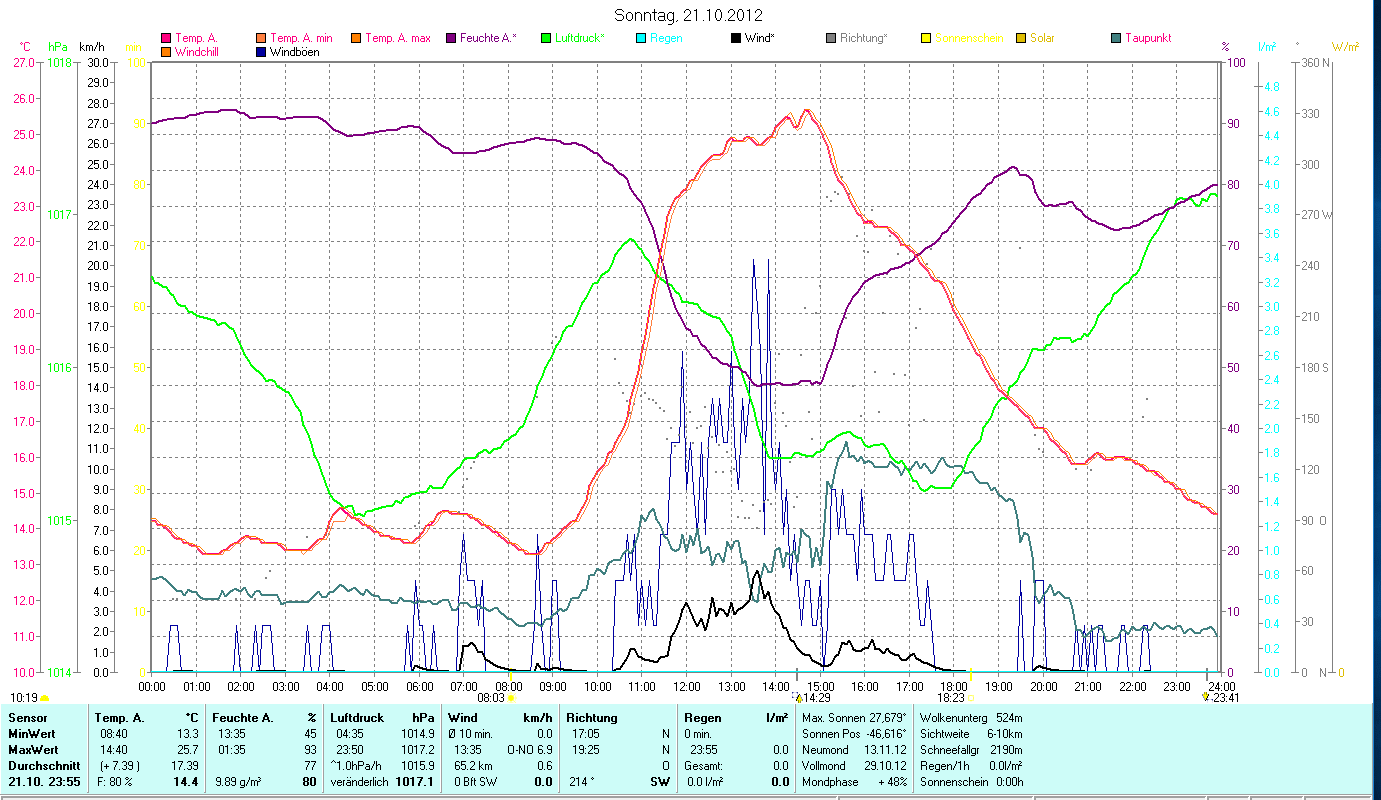Screen dimensions: 1381x800
Task: Click the purple Feuchte A.* legend swatch
Action: [x=451, y=38]
